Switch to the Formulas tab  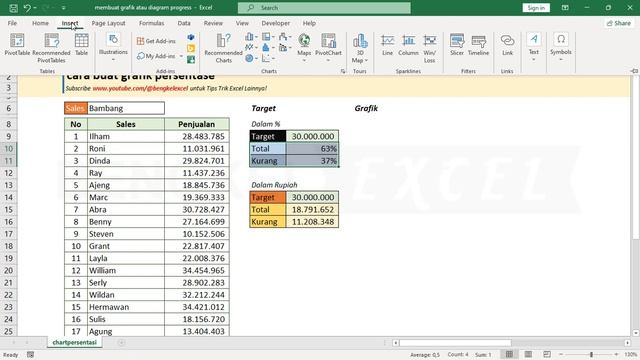coord(151,23)
